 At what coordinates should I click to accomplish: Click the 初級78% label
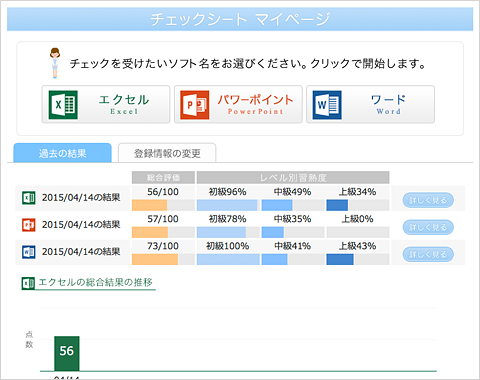tap(228, 219)
